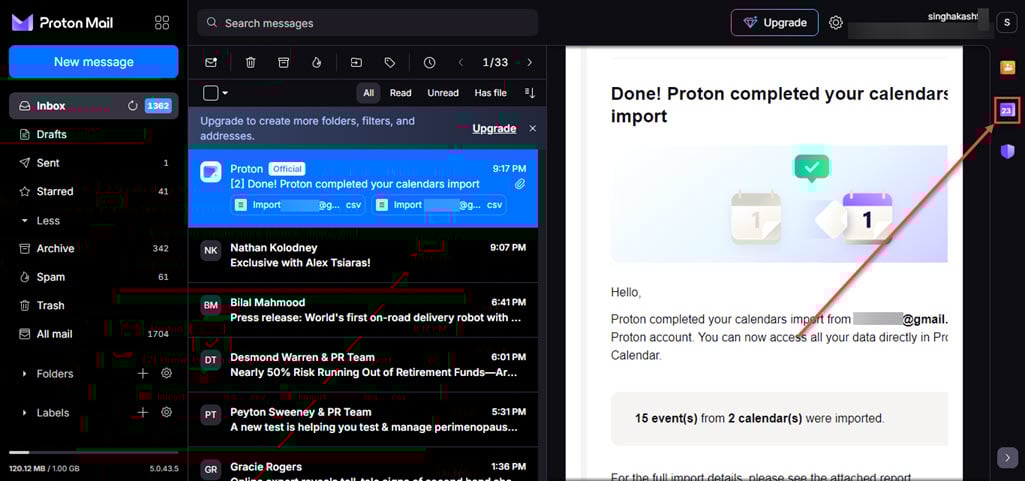Image resolution: width=1025 pixels, height=481 pixels.
Task: Add a new folder plus icon
Action: point(143,374)
